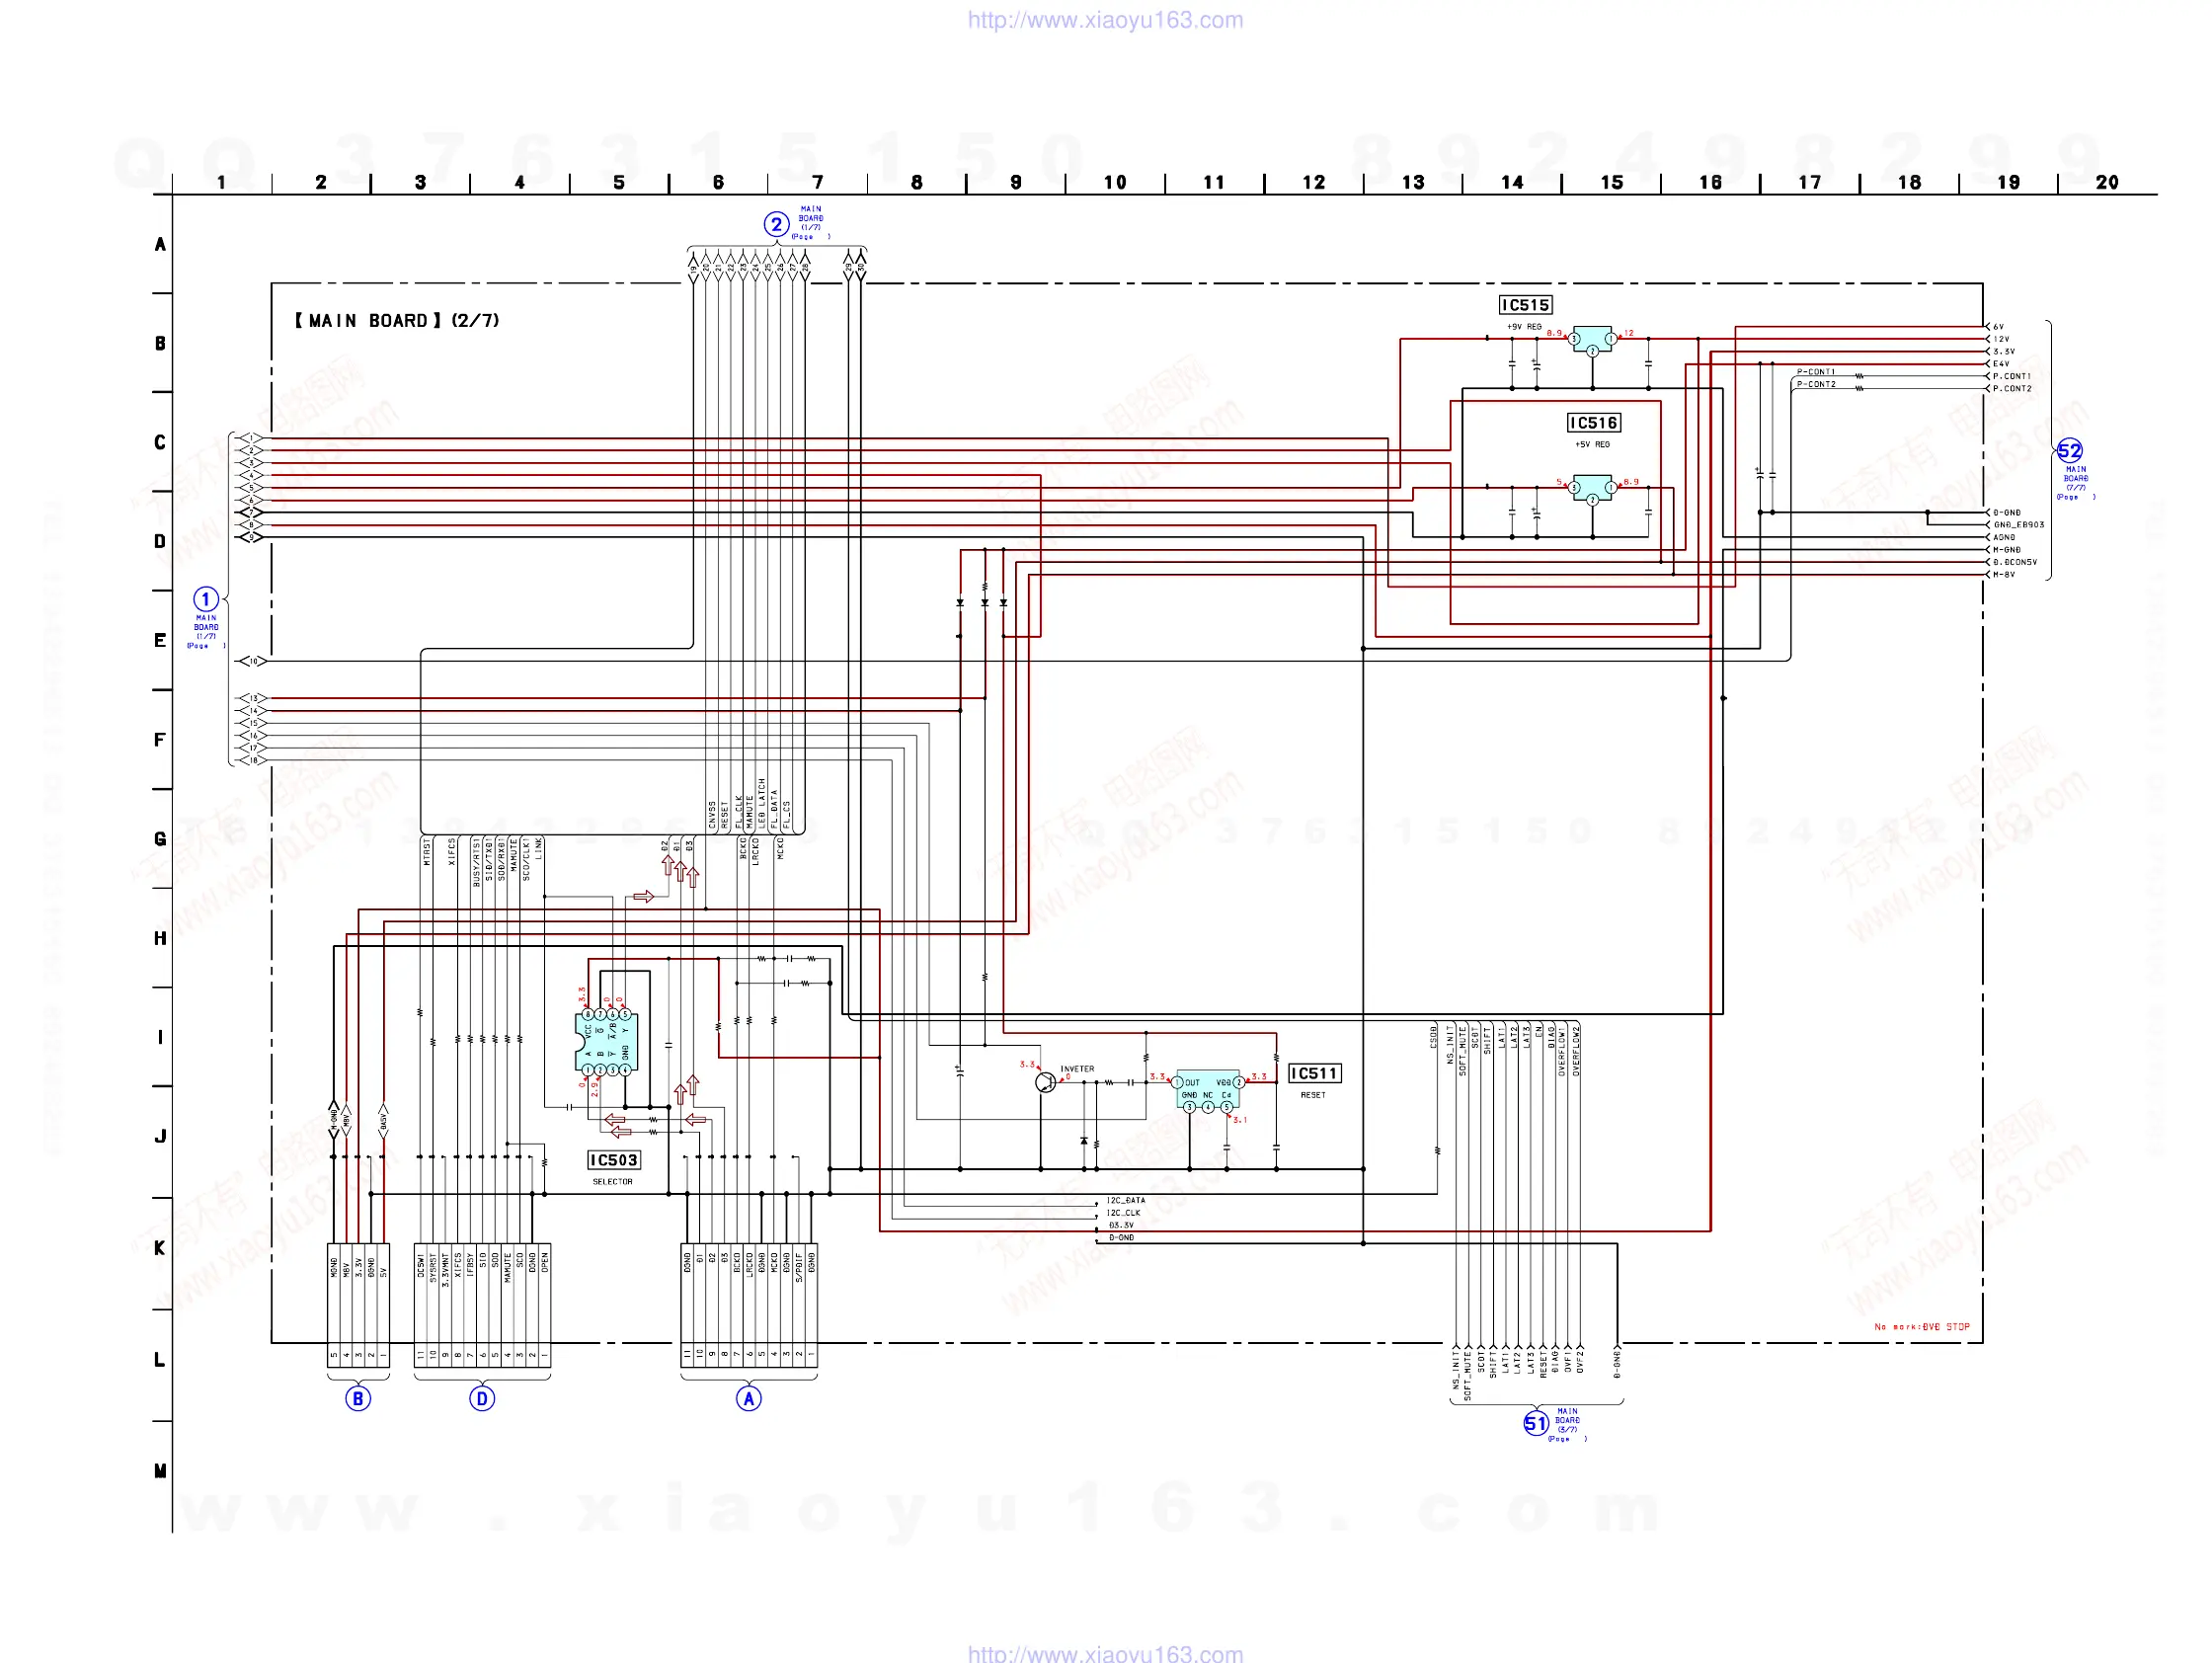Viewport: 2212px width, 1663px height.
Task: Click the blue circled 51 connector marker
Action: click(1535, 1423)
